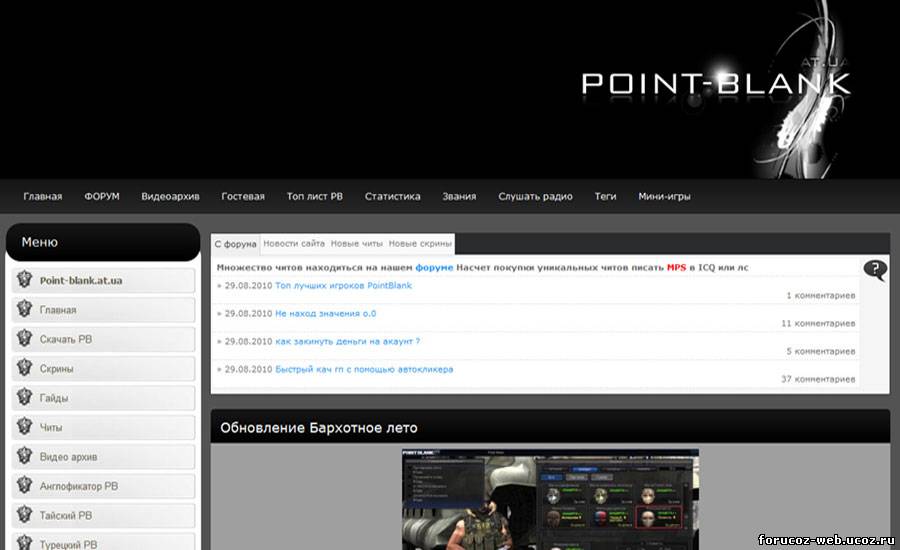
Task: Switch to the Новые скрины tab
Action: coord(420,244)
